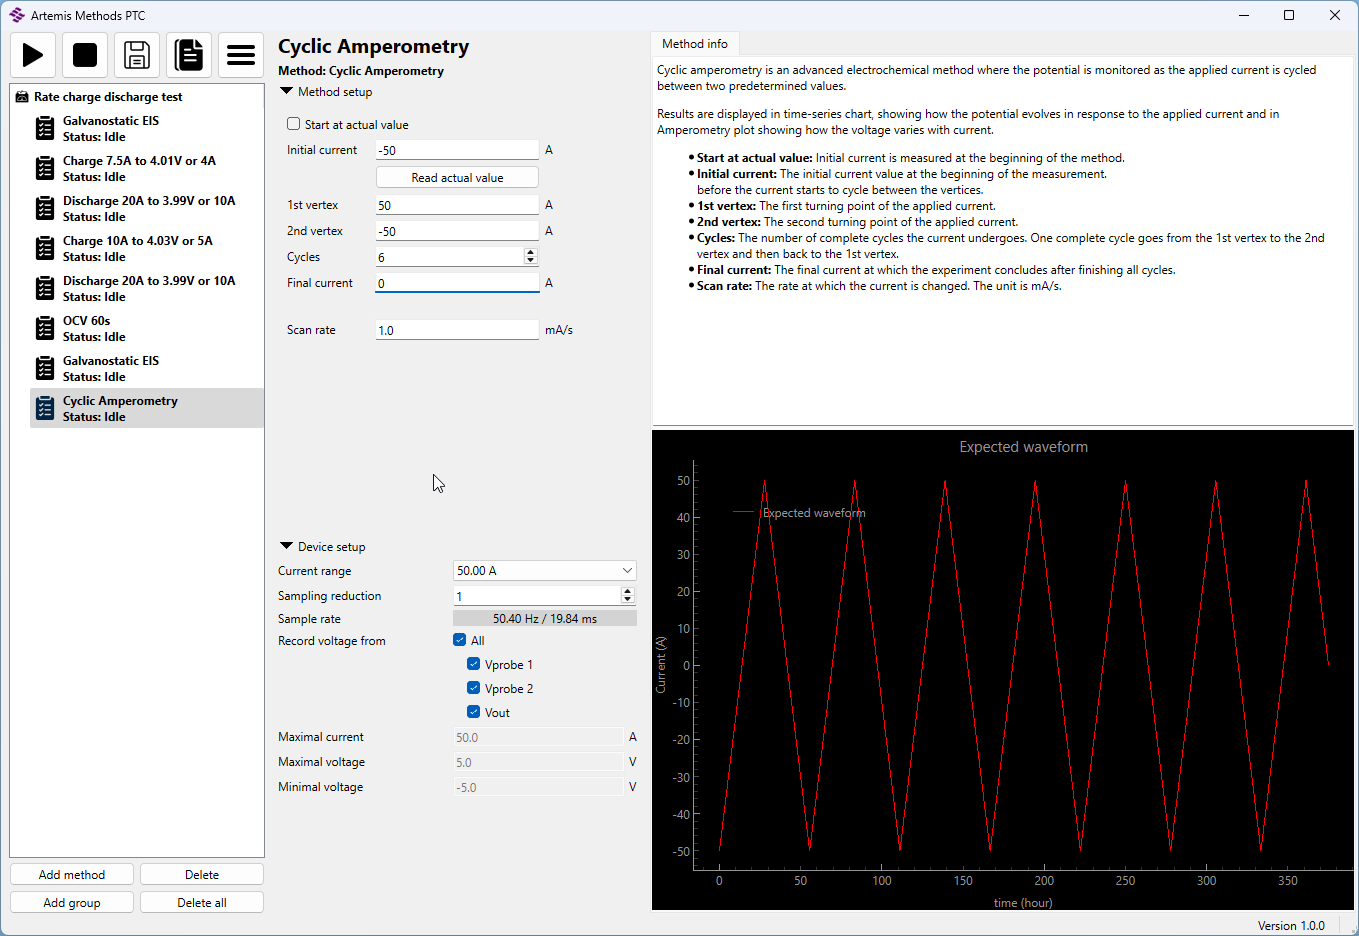
Task: Click the Save floppy disk icon
Action: click(137, 55)
